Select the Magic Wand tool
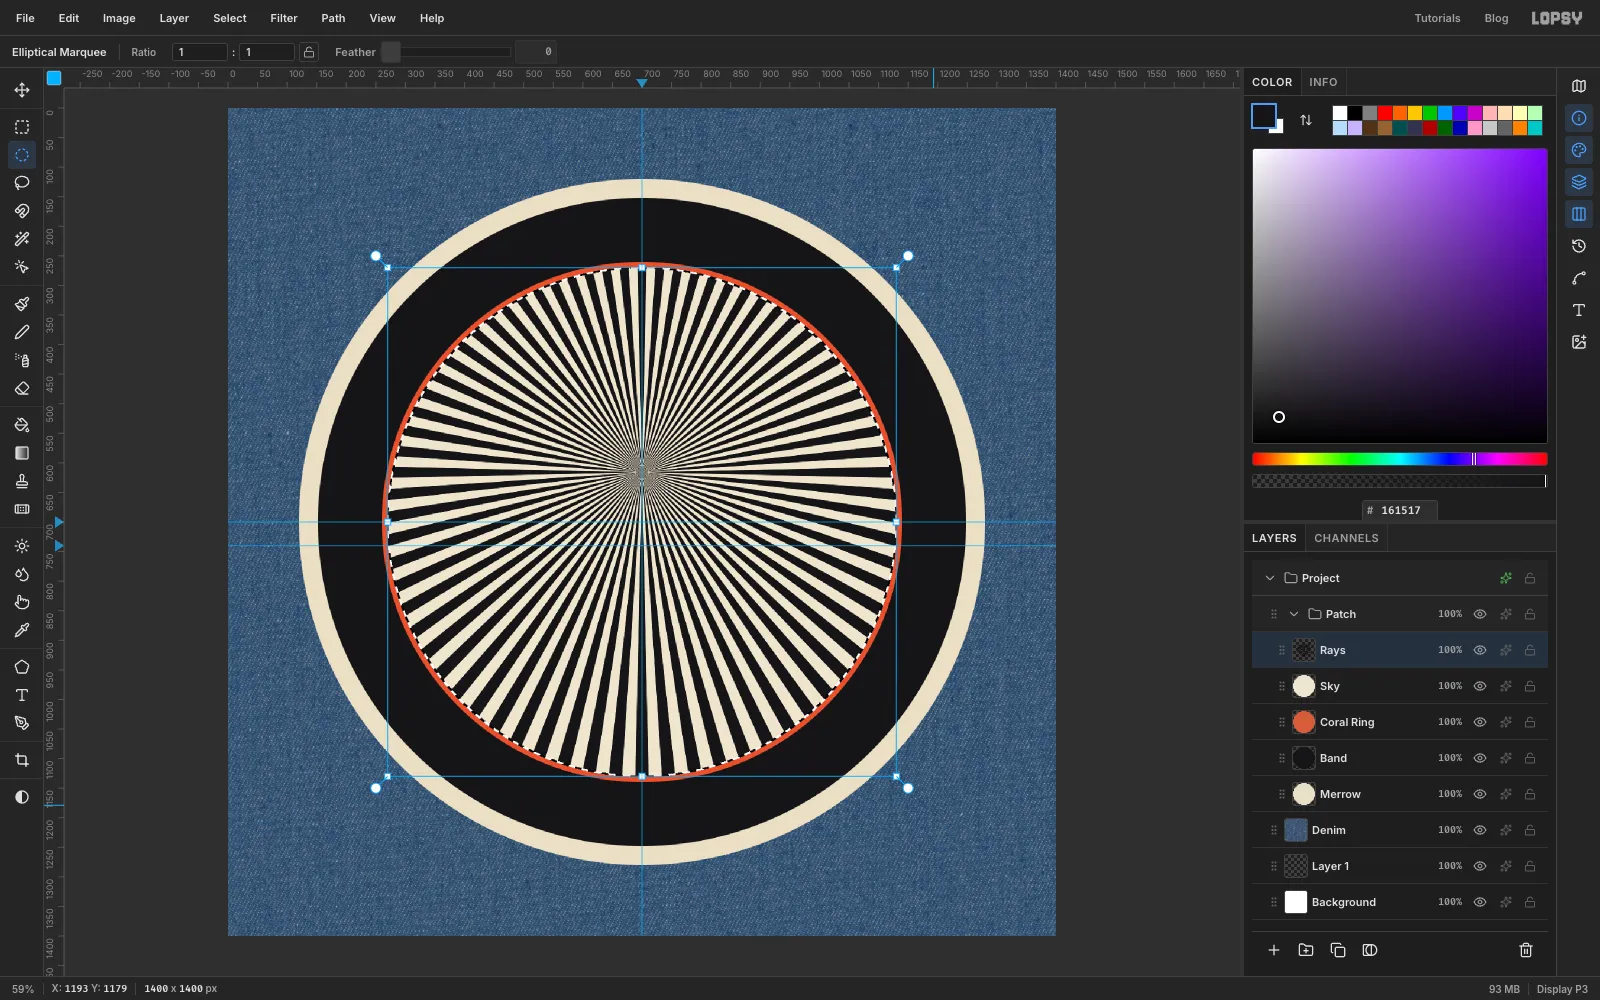The width and height of the screenshot is (1600, 1000). click(22, 239)
